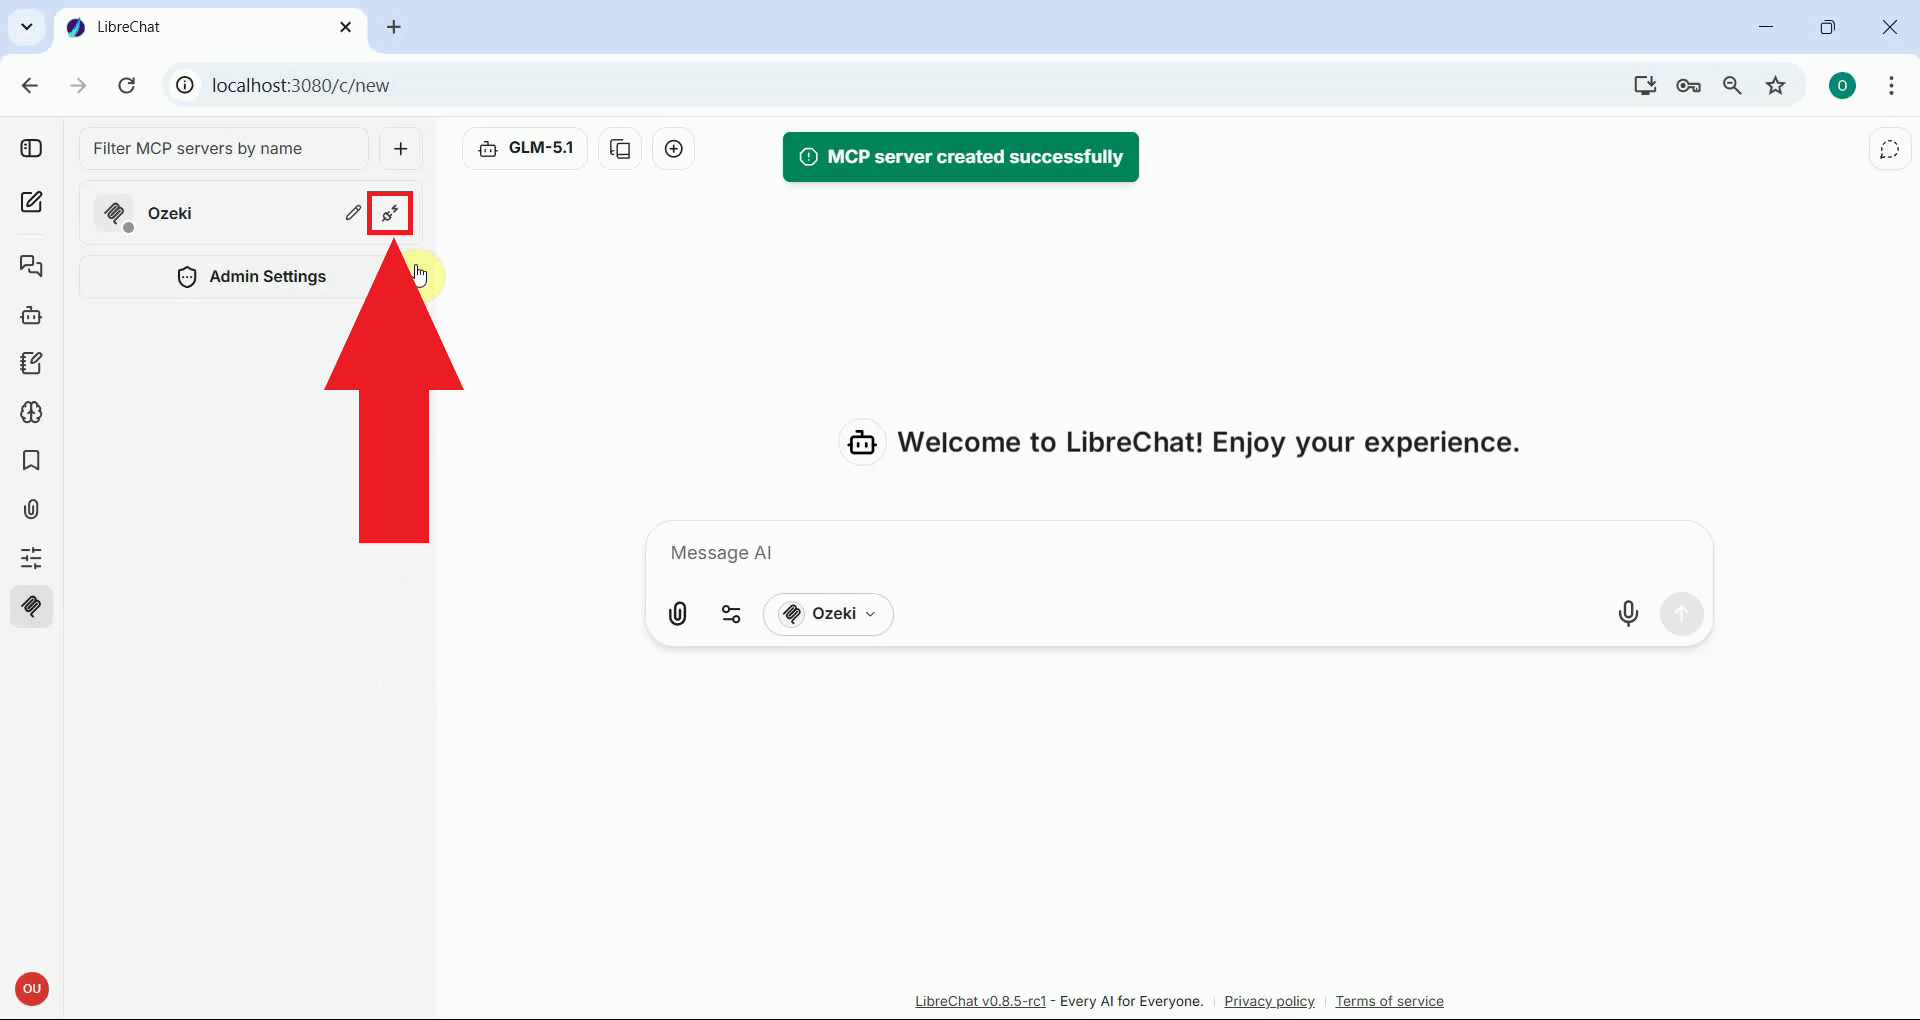Image resolution: width=1920 pixels, height=1020 pixels.
Task: Toggle temporary chat icon at top right
Action: click(1889, 150)
